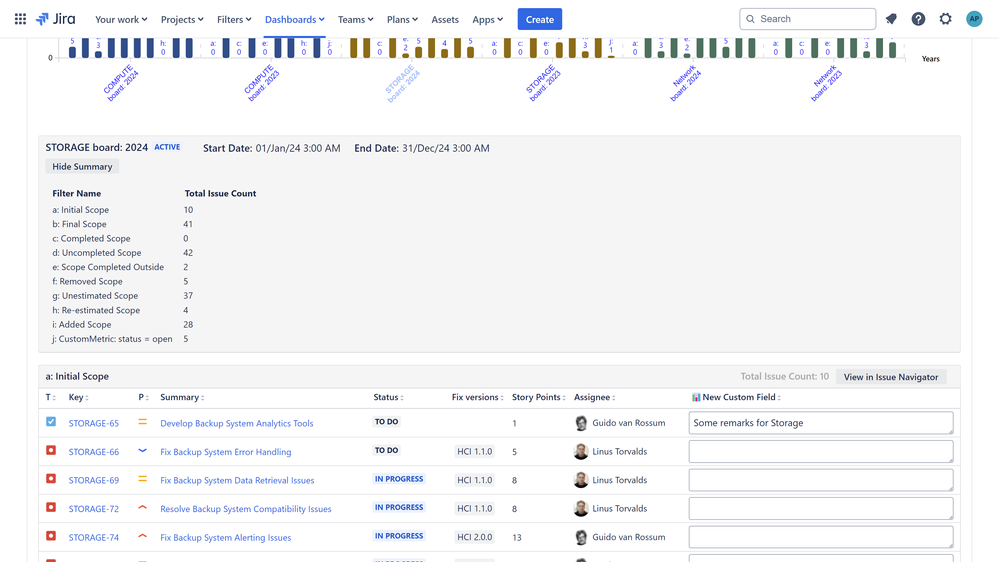The height and width of the screenshot is (562, 999).
Task: Open the Assets menu item
Action: point(445,20)
